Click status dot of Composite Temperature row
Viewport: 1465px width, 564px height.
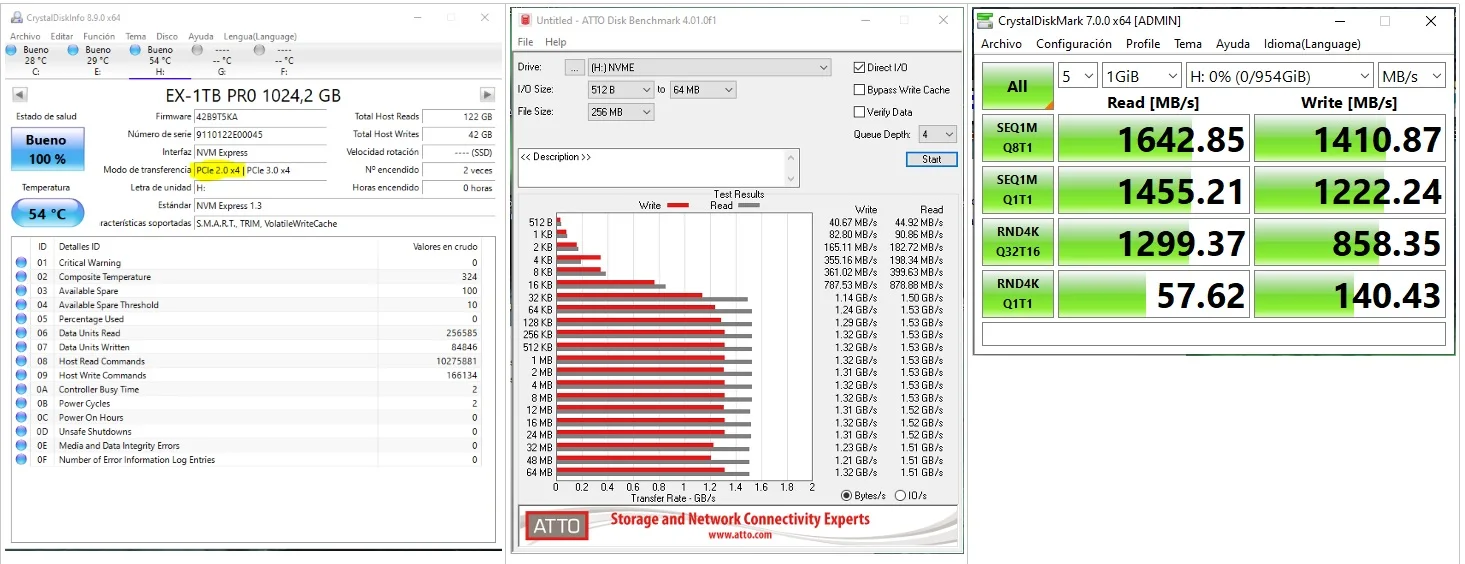pyautogui.click(x=21, y=277)
